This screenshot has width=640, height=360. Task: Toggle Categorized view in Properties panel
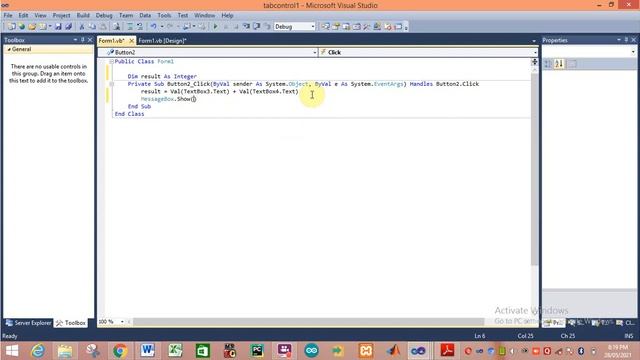pos(548,64)
